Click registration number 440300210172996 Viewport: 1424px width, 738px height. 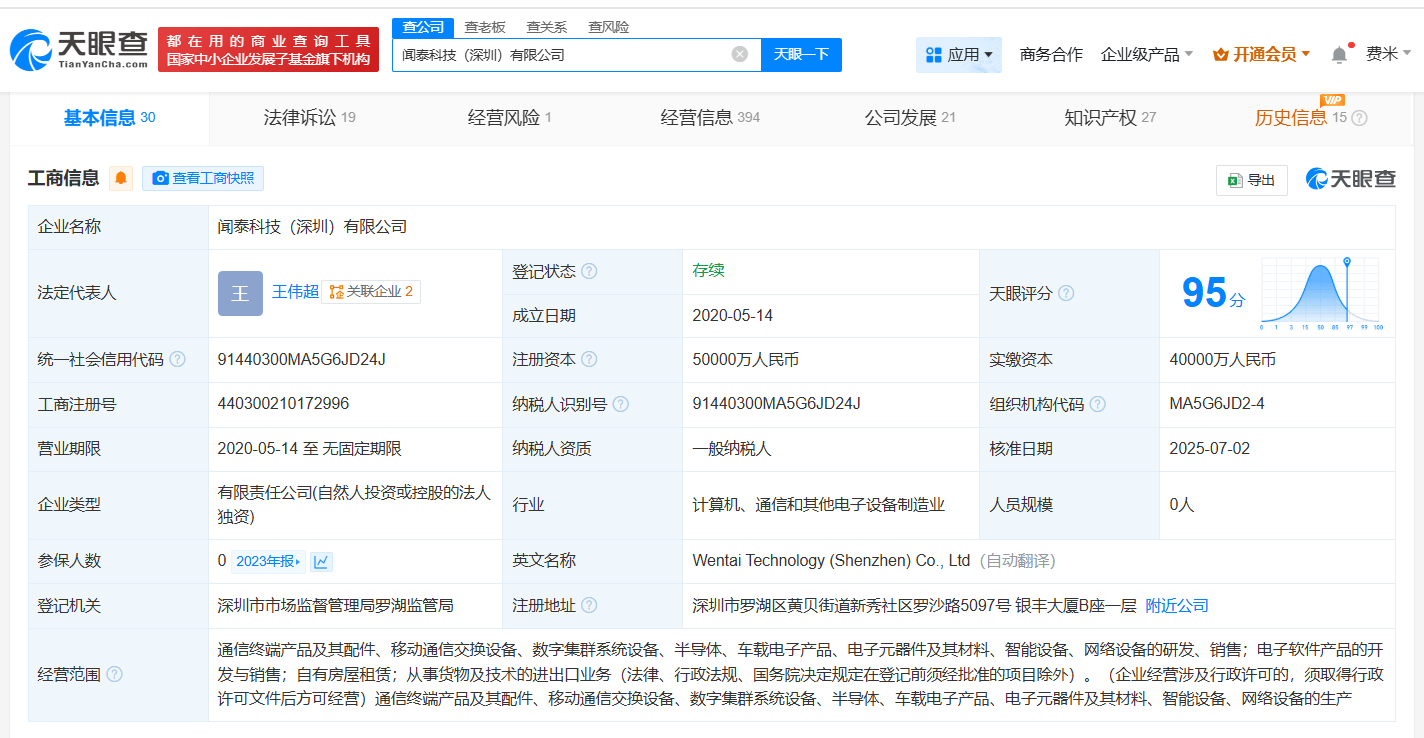[x=283, y=404]
